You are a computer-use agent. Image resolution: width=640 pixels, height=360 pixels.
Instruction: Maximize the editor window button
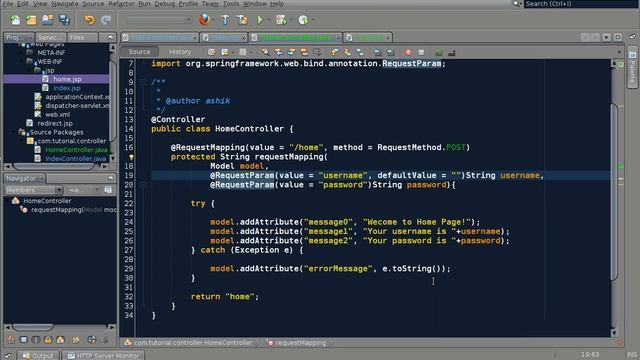pyautogui.click(x=618, y=37)
